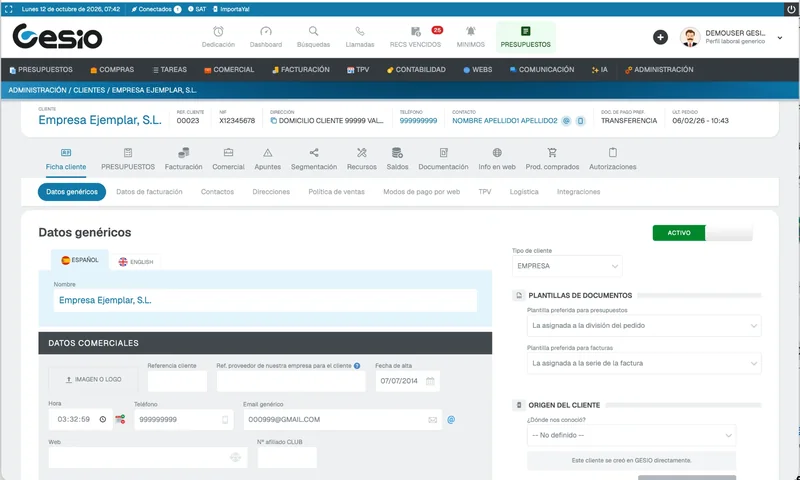This screenshot has width=800, height=480.
Task: Expand user profile chevron menu
Action: point(780,38)
